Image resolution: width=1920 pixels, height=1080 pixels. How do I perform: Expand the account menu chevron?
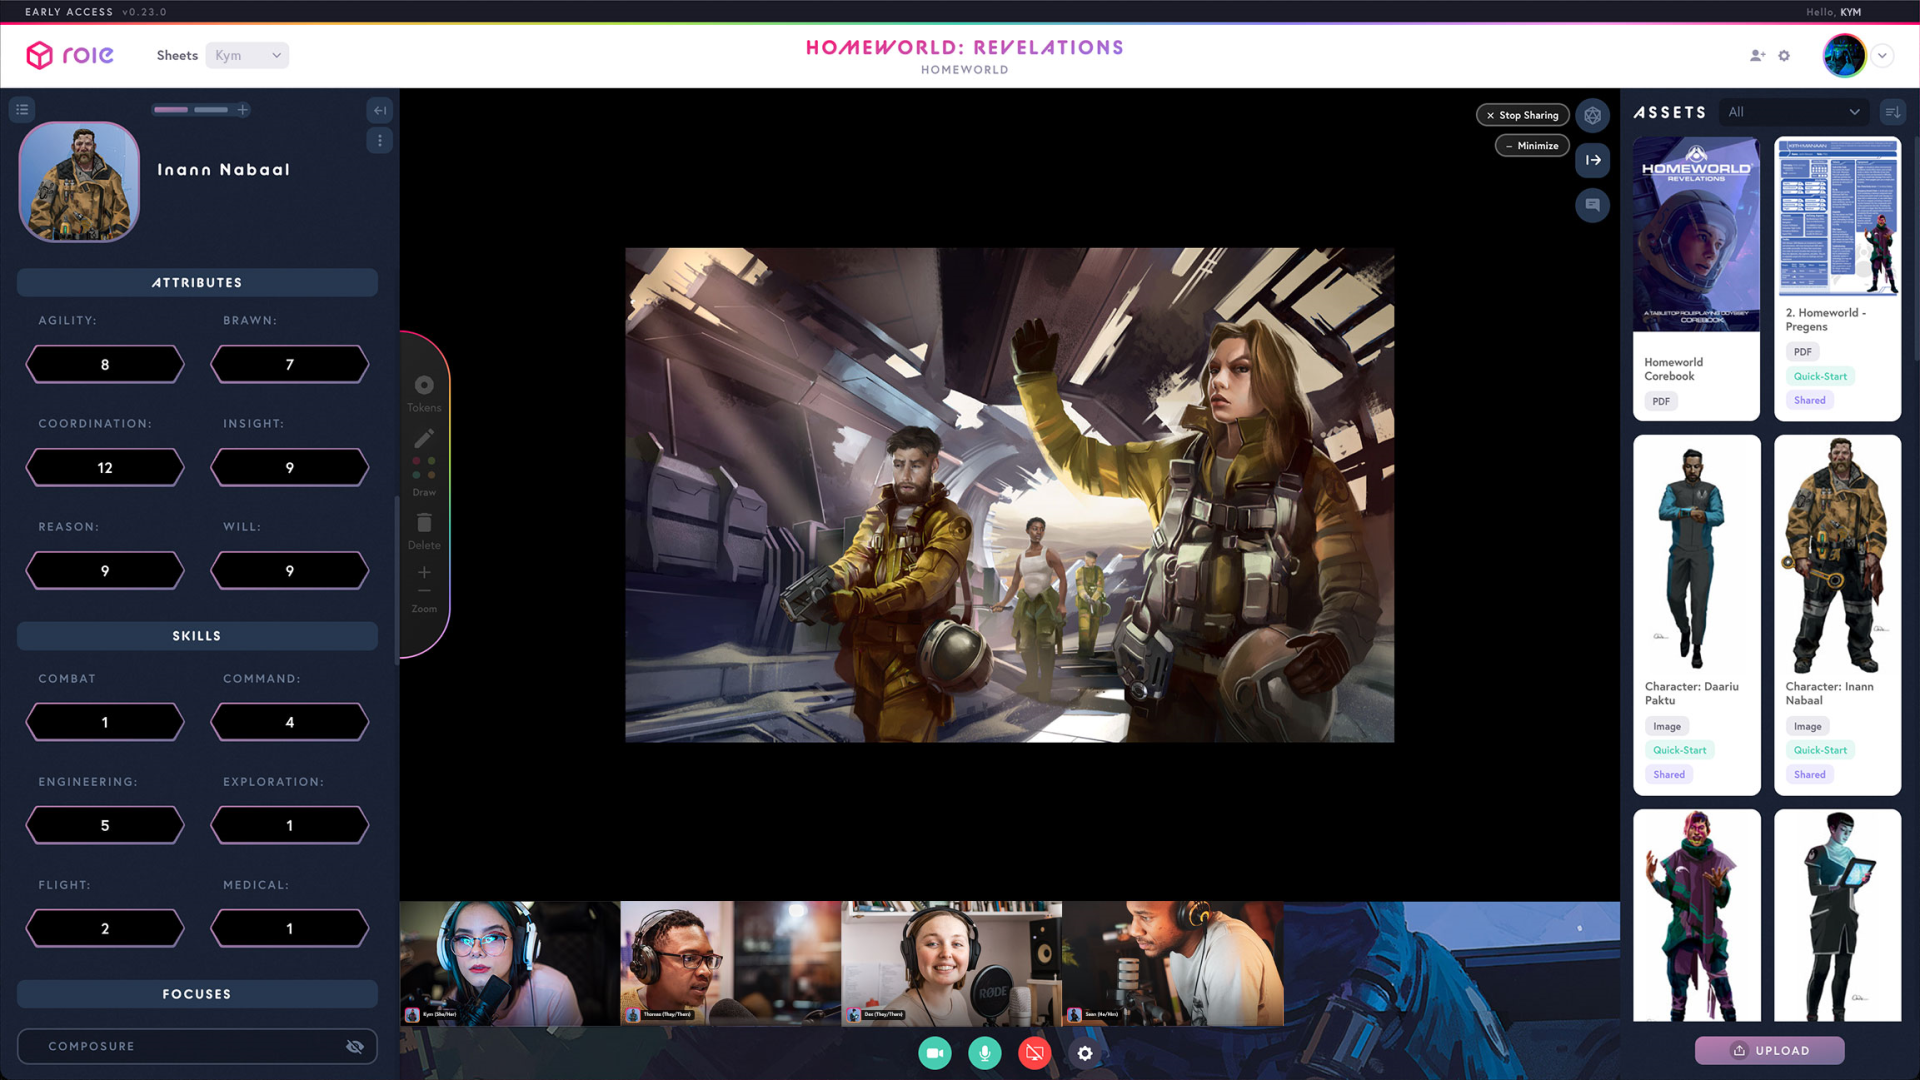pos(1882,56)
